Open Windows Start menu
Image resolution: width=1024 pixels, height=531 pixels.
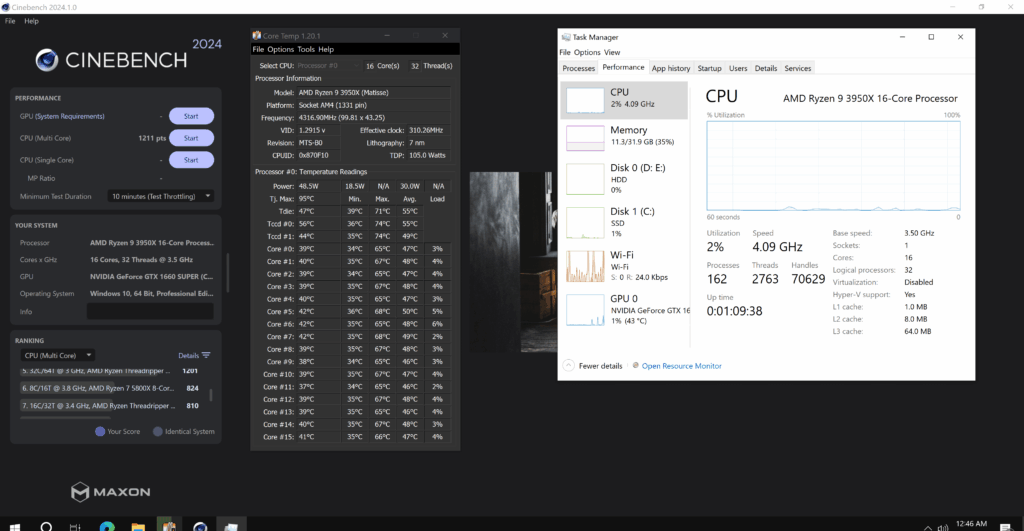(x=14, y=526)
